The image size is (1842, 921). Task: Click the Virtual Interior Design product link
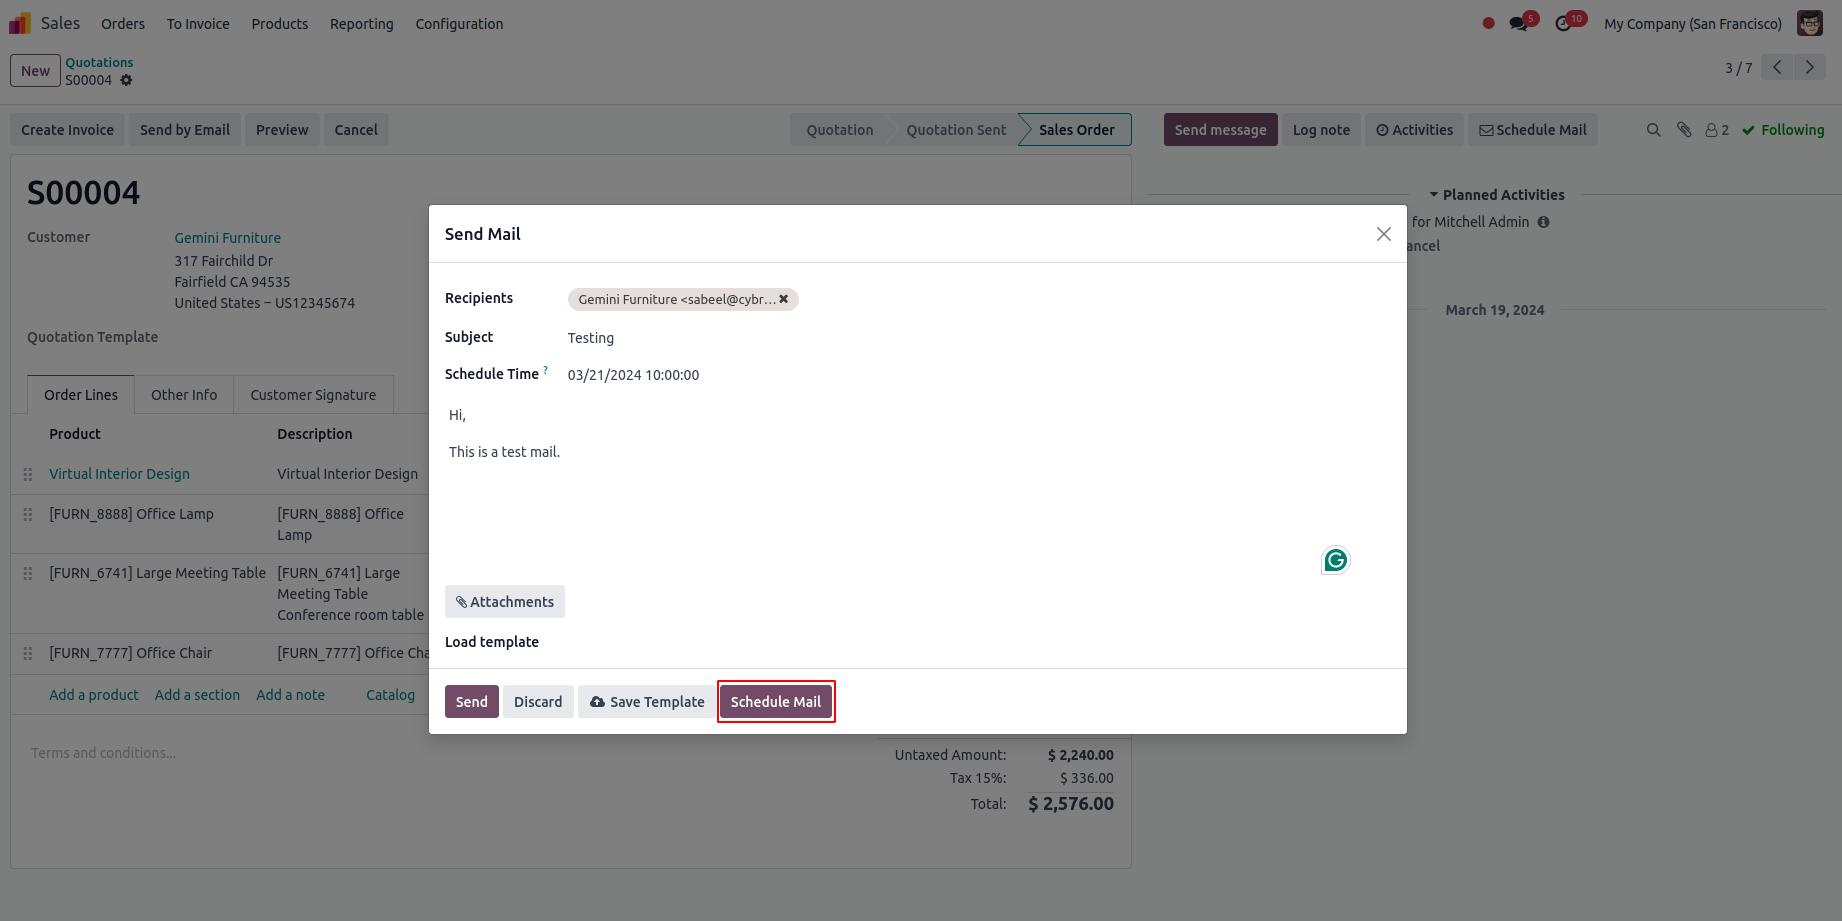pos(119,474)
